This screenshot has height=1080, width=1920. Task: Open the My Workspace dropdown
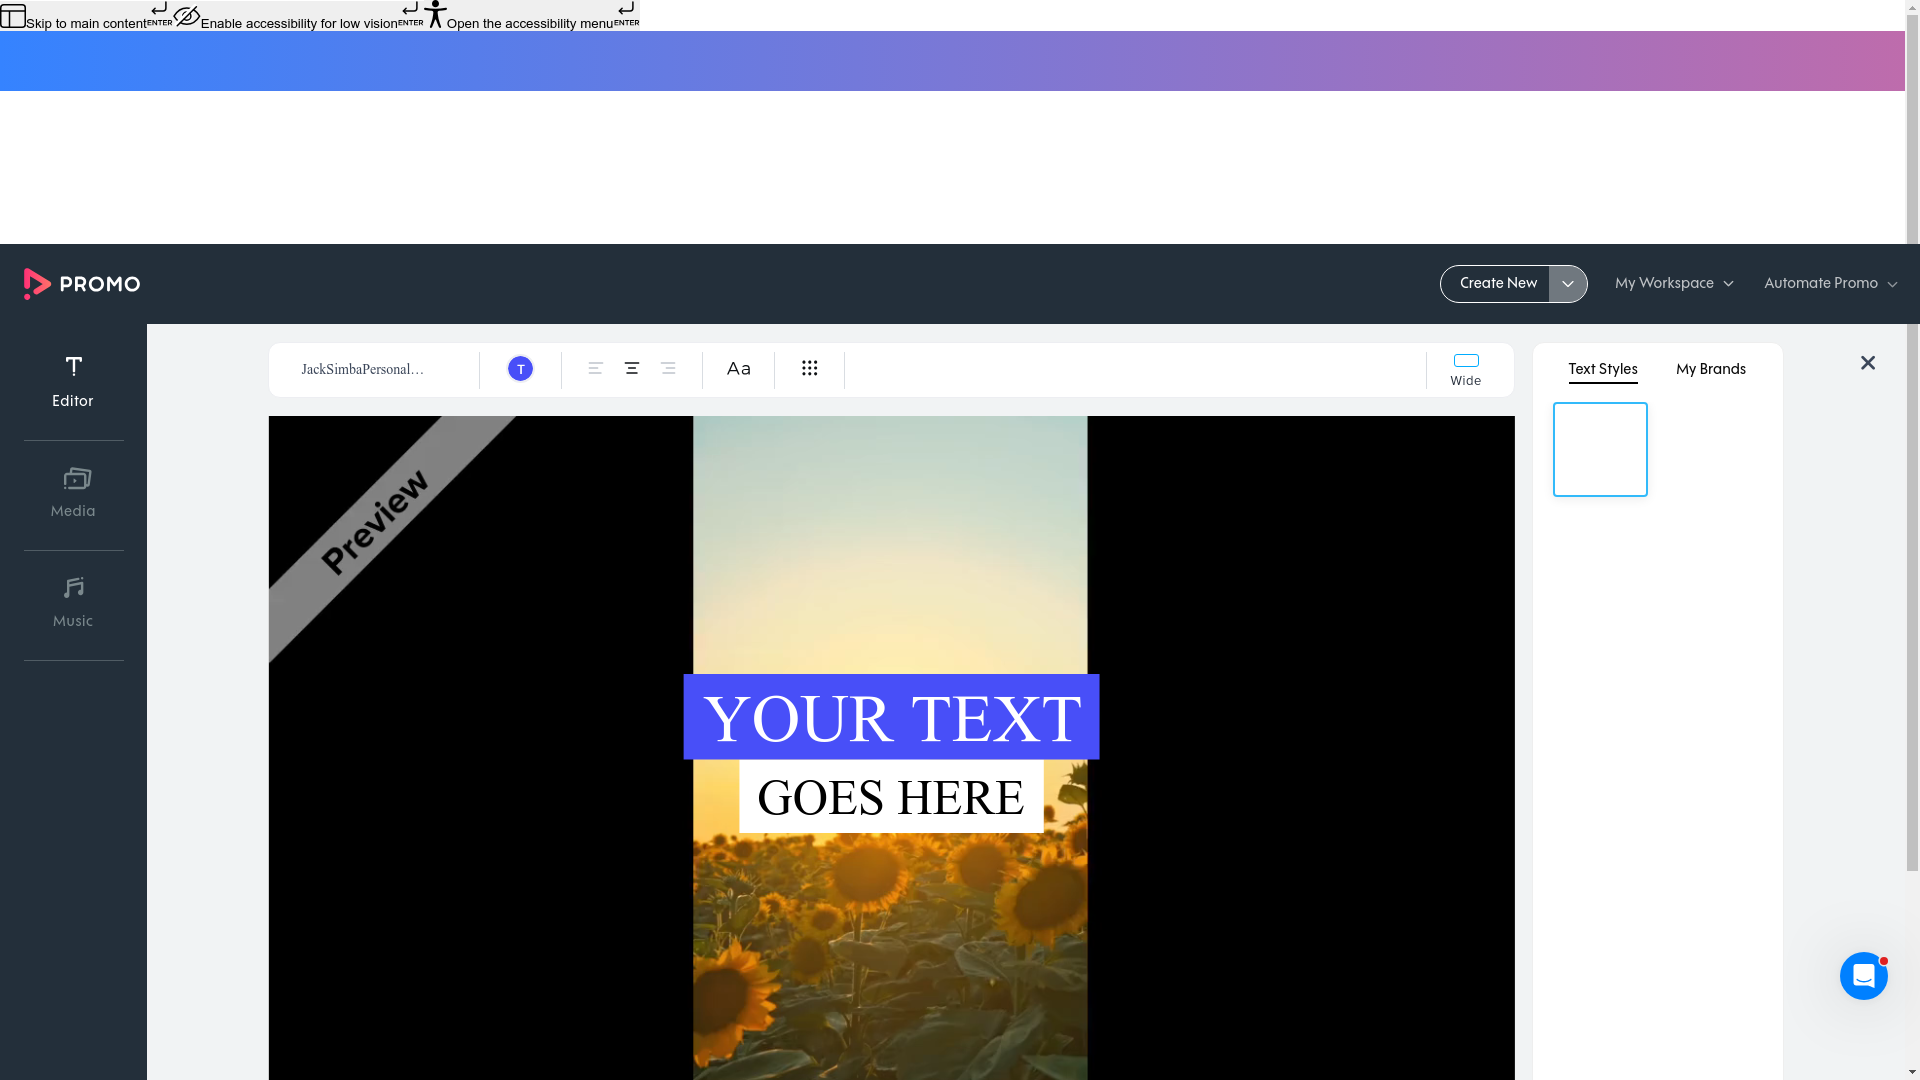coord(1674,284)
